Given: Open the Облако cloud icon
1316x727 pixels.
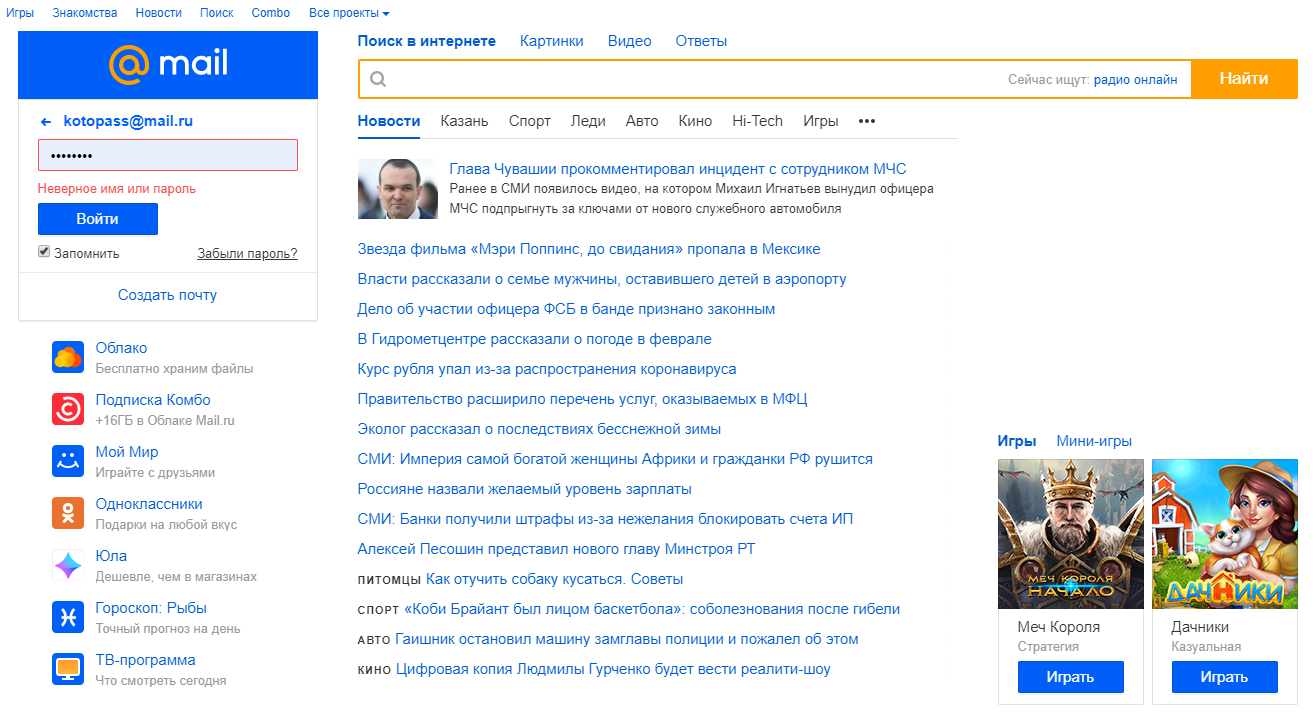Looking at the screenshot, I should click(68, 357).
